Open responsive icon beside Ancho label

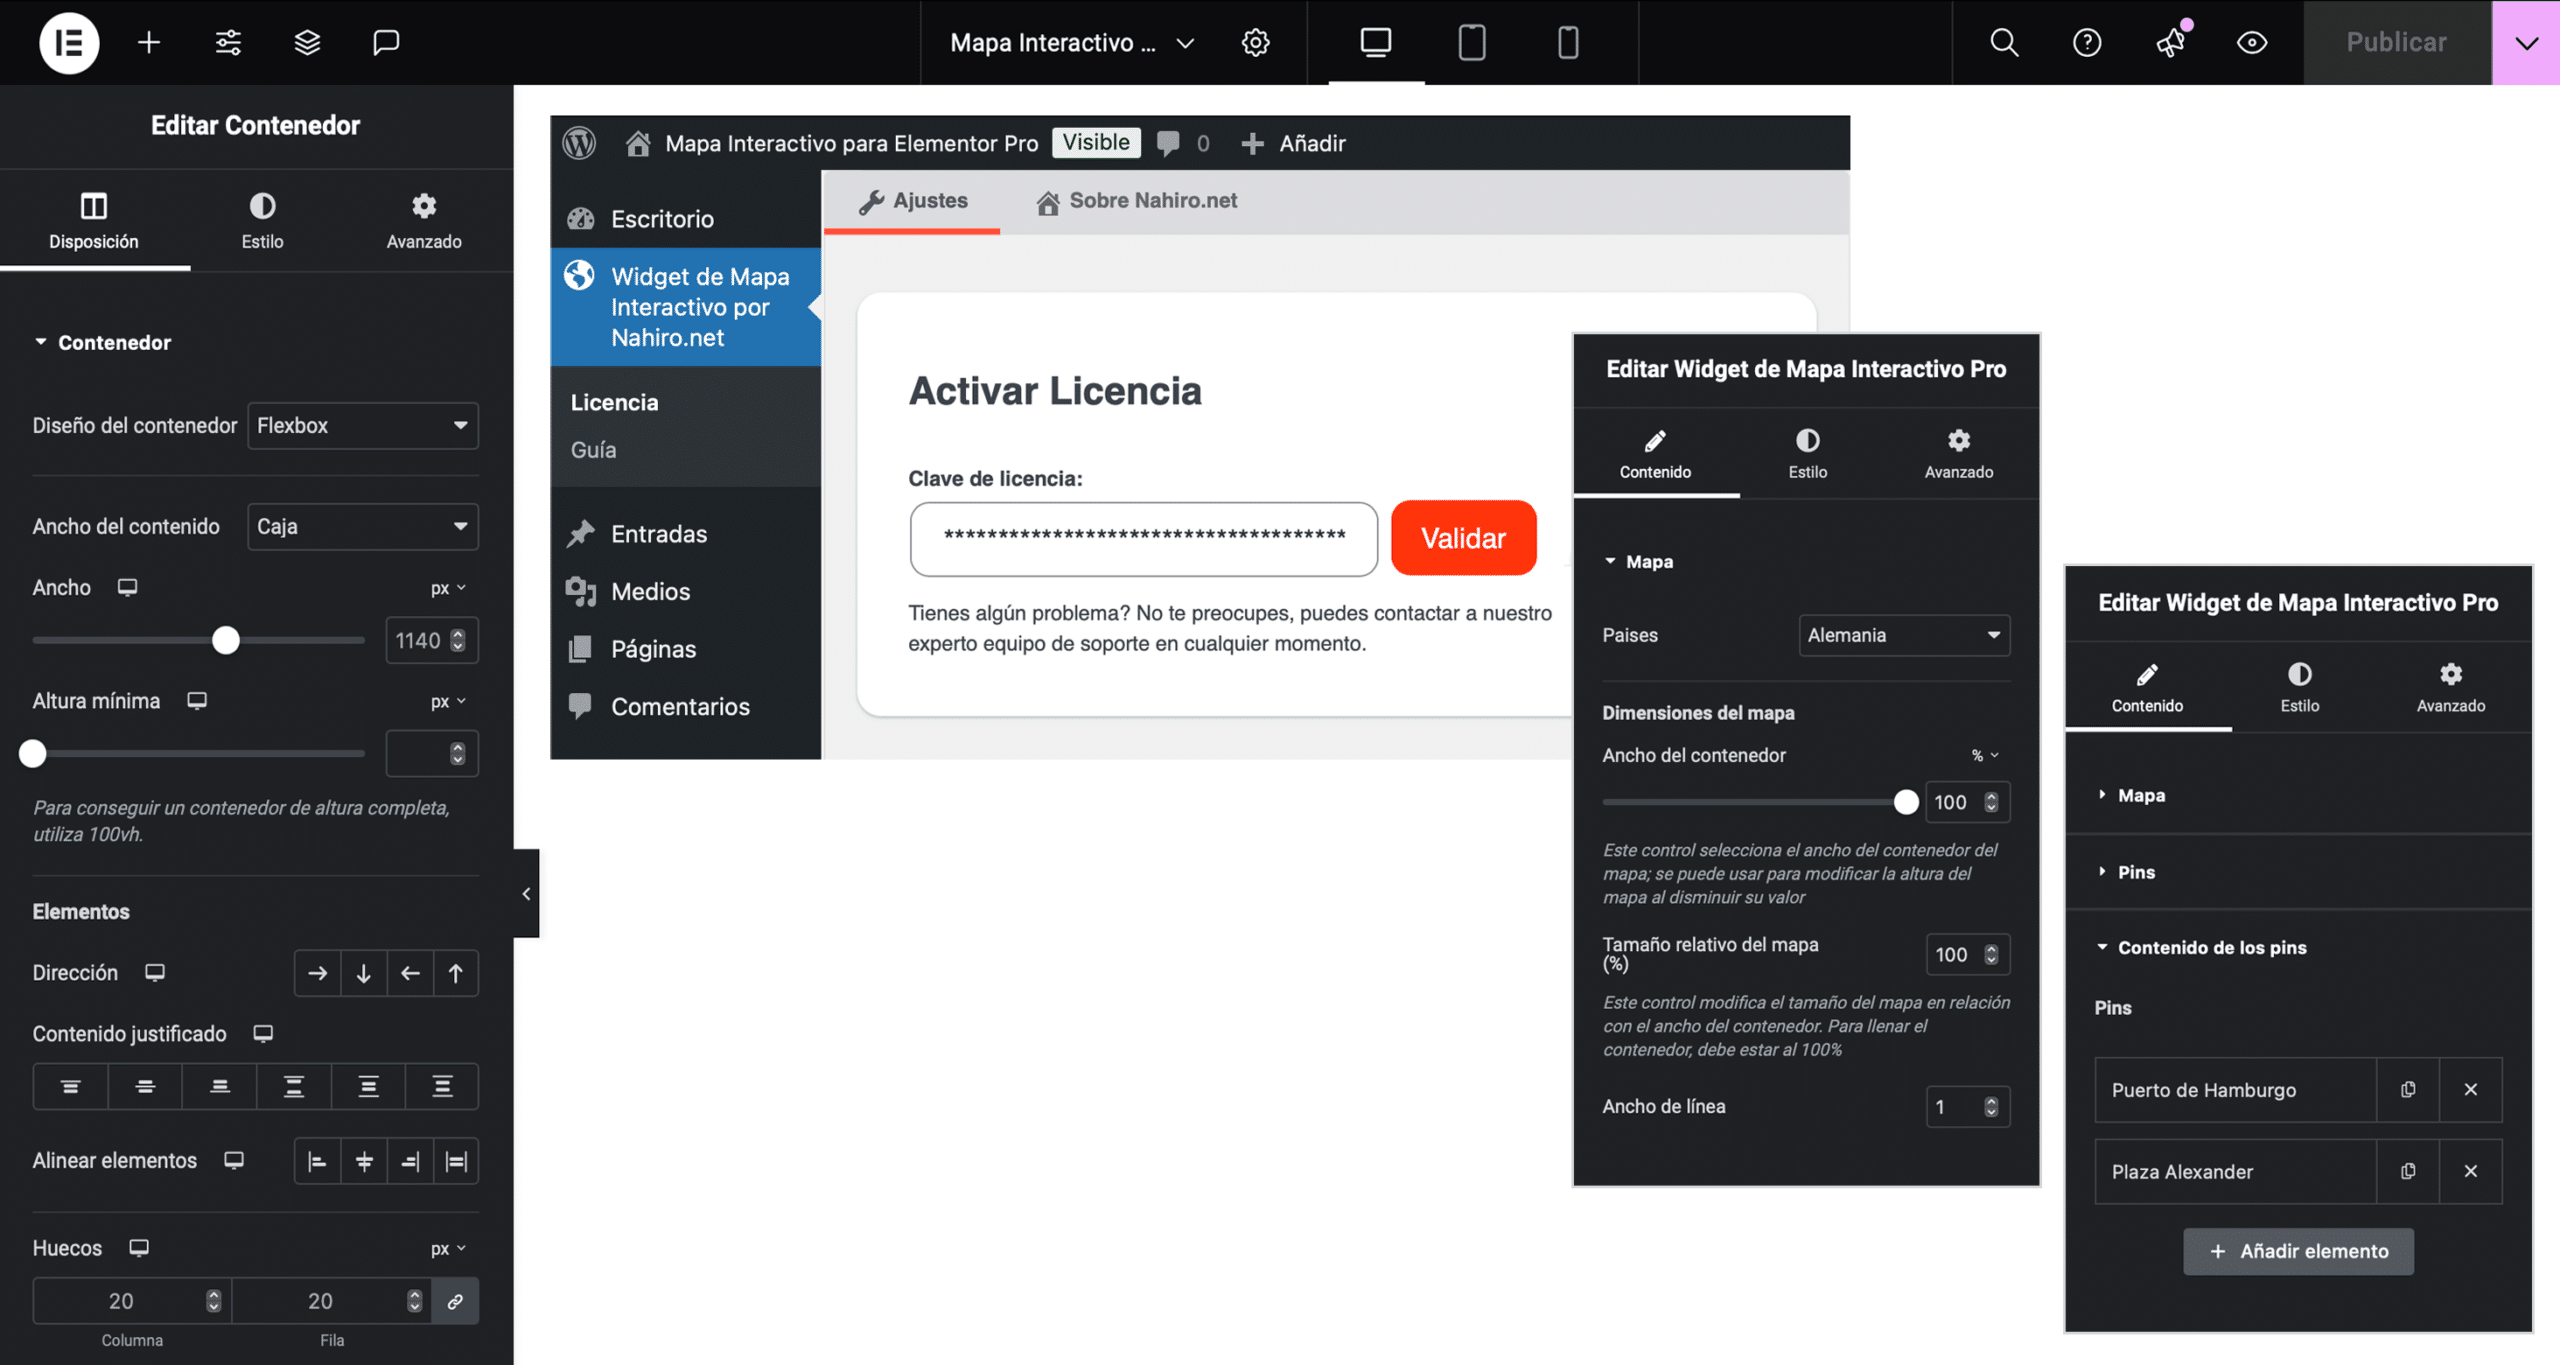click(127, 587)
